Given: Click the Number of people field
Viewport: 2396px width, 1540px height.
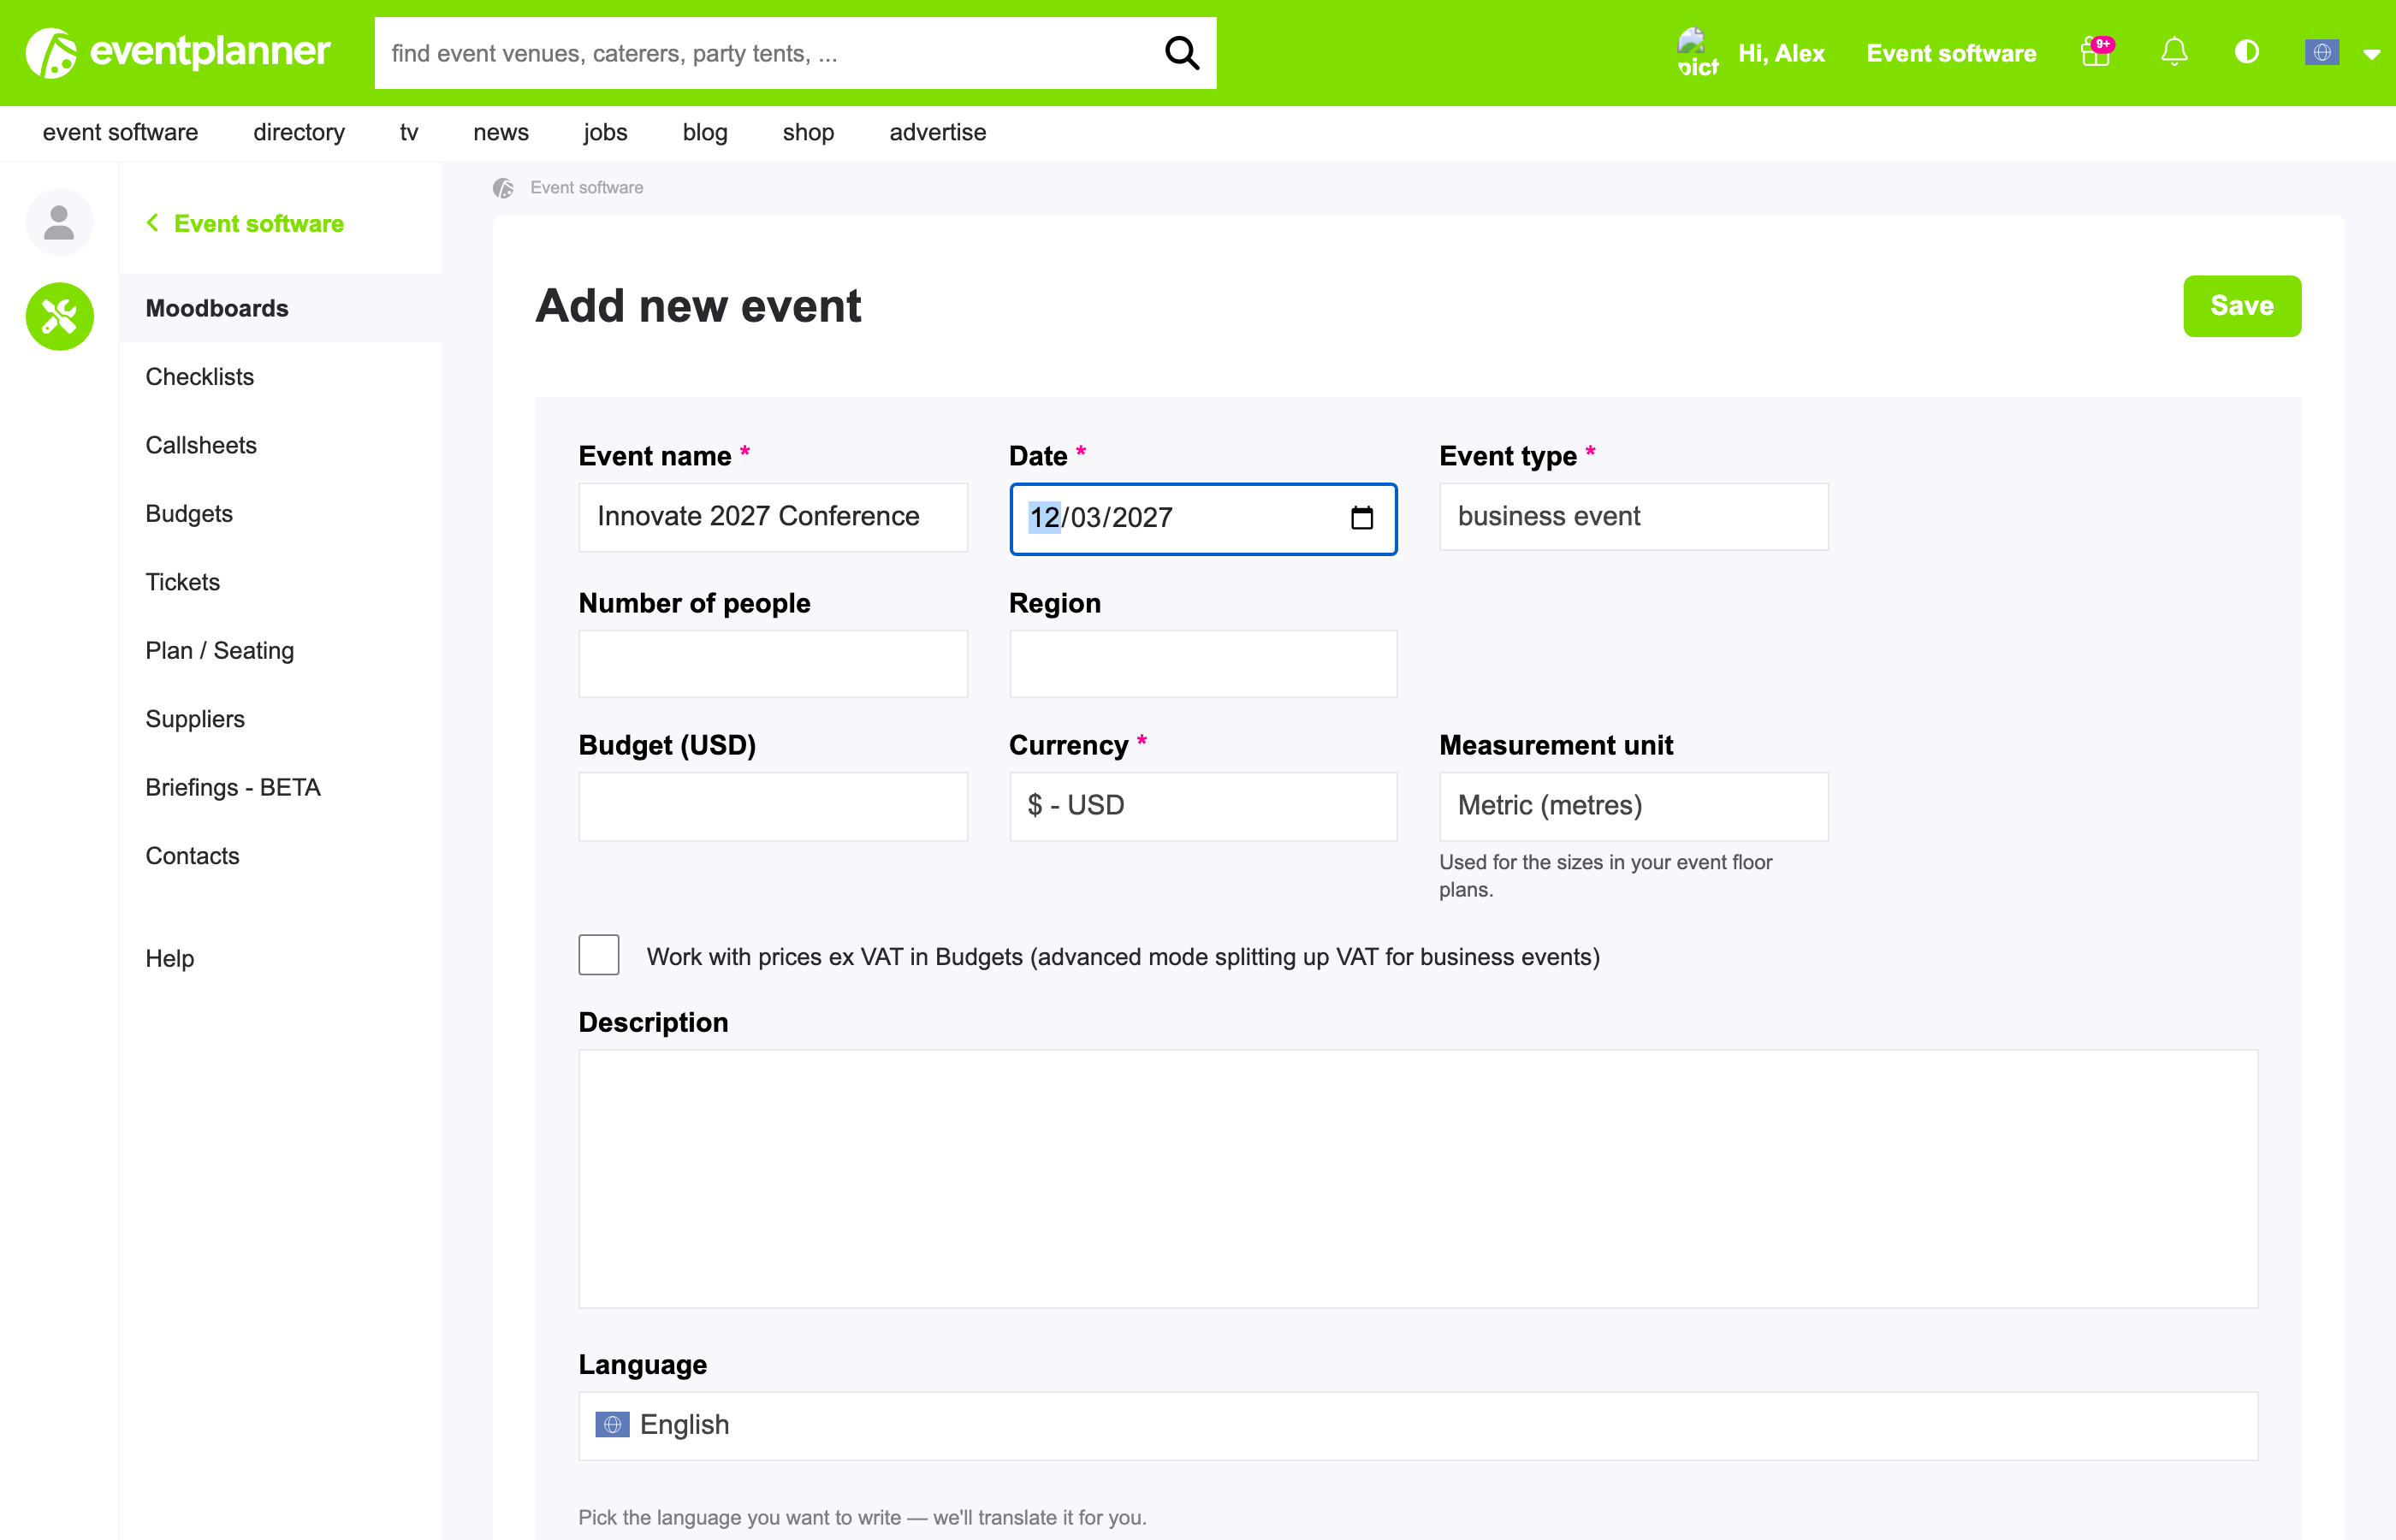Looking at the screenshot, I should pyautogui.click(x=773, y=664).
